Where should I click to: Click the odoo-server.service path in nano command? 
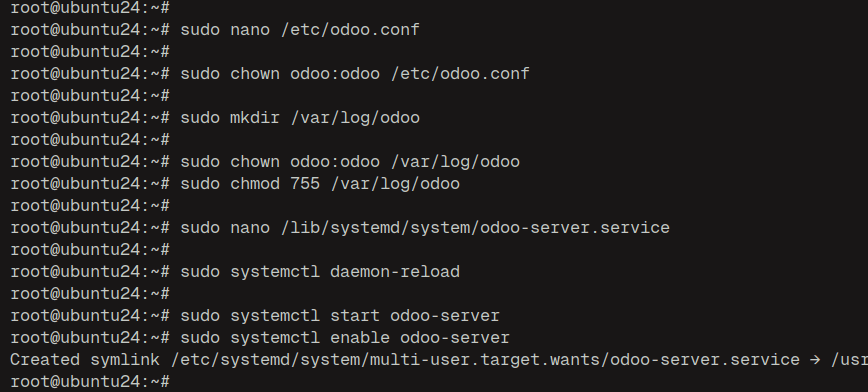pyautogui.click(x=476, y=228)
